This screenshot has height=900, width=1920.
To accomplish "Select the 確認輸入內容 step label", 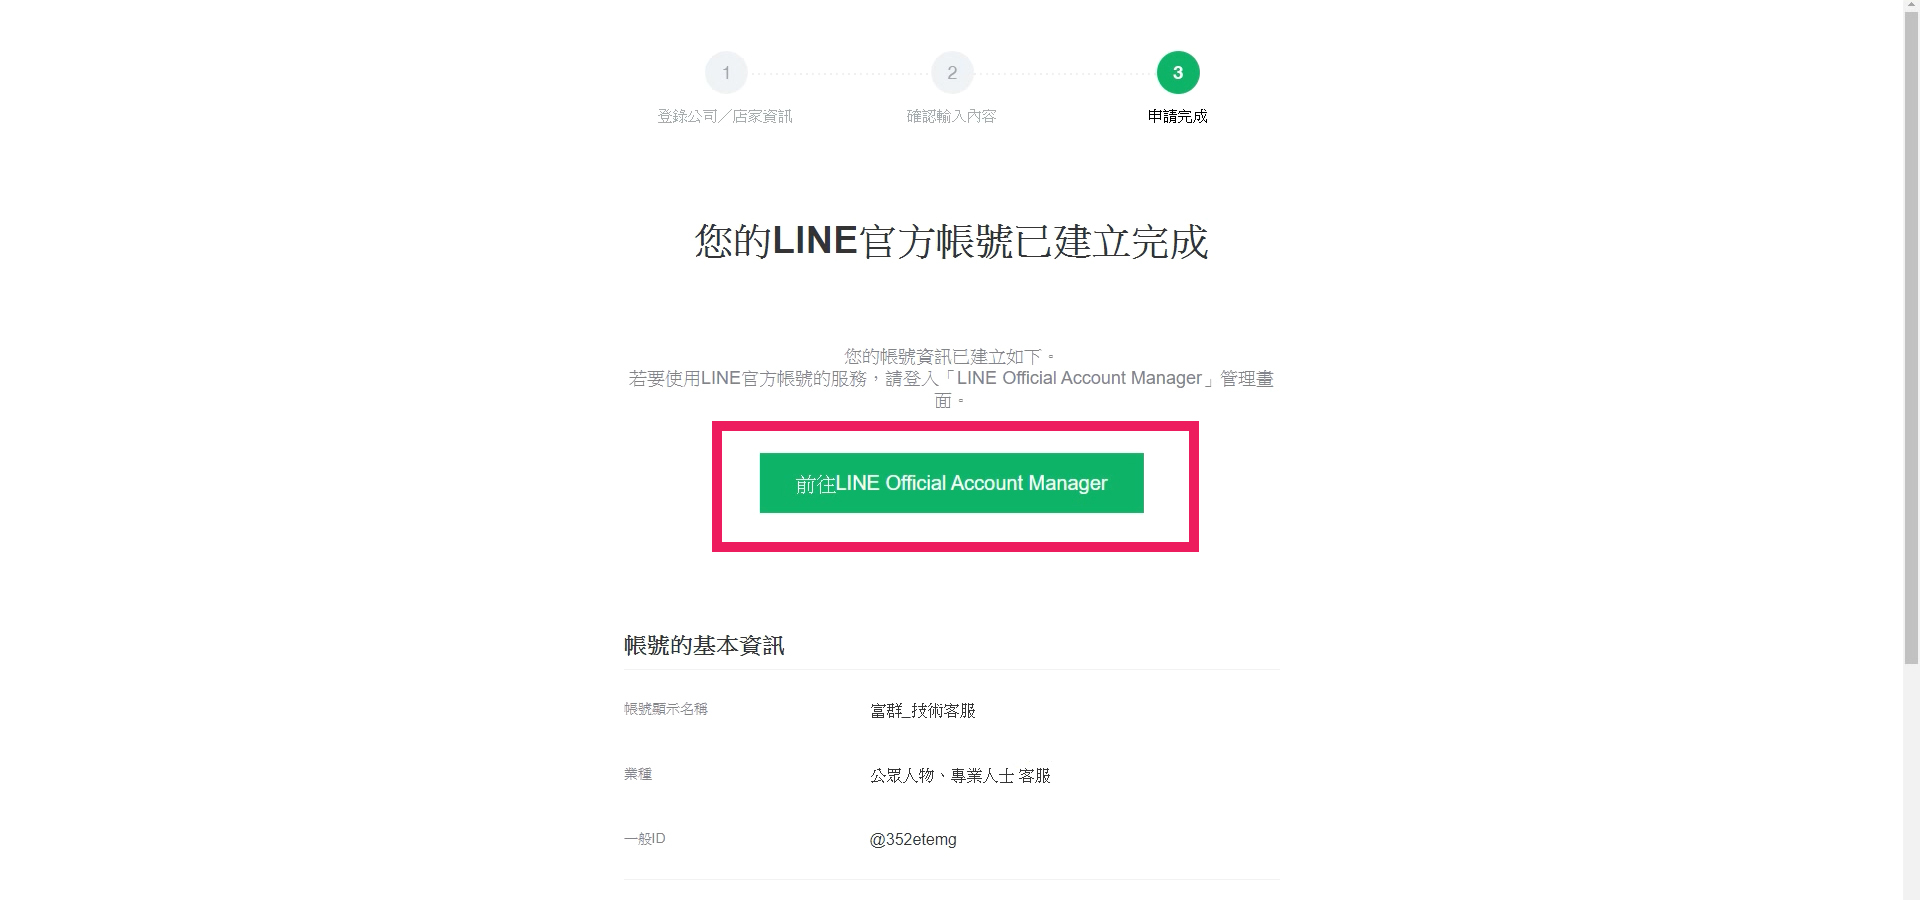I will pos(952,116).
